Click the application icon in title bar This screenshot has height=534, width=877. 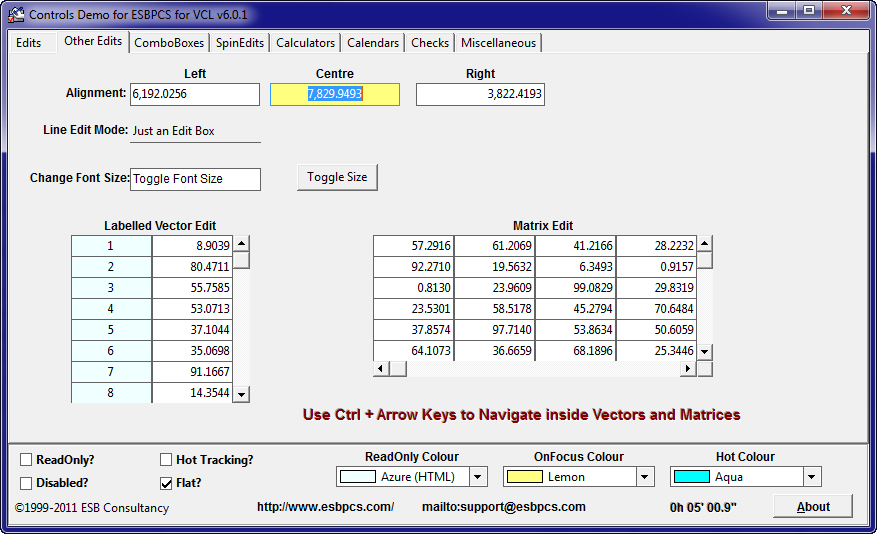tap(16, 14)
